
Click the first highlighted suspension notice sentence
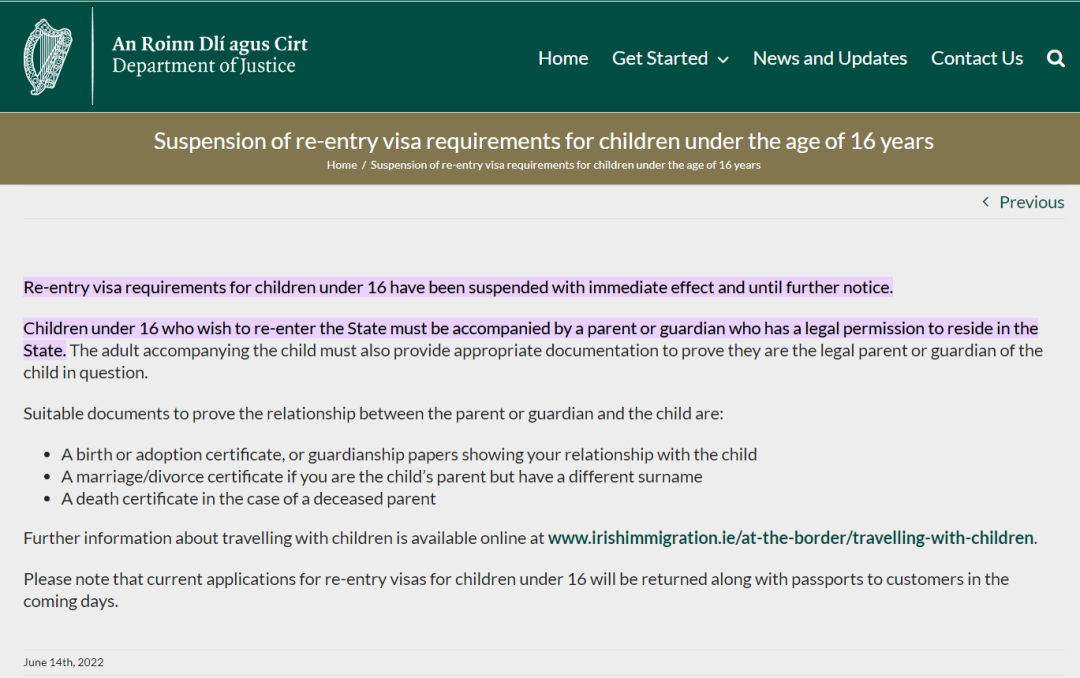[457, 287]
